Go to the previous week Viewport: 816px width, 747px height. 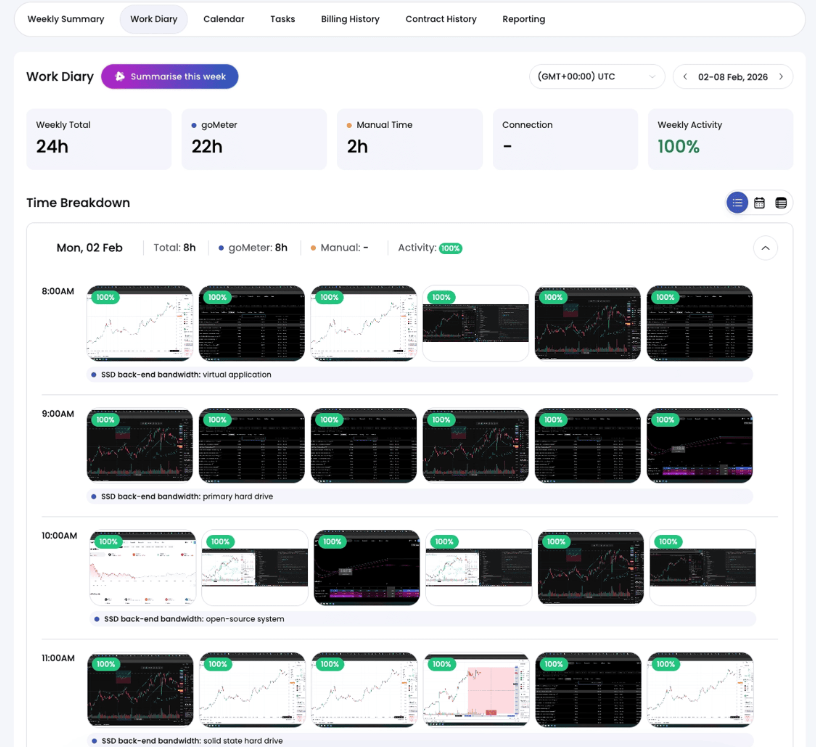tap(685, 77)
